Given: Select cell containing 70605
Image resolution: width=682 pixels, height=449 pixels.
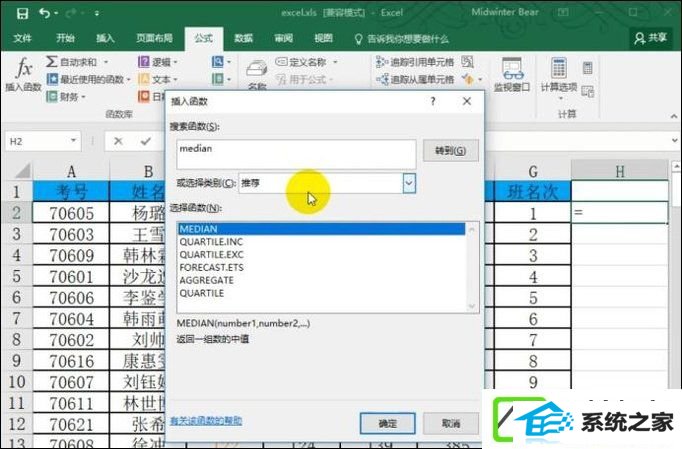Looking at the screenshot, I should (71, 213).
